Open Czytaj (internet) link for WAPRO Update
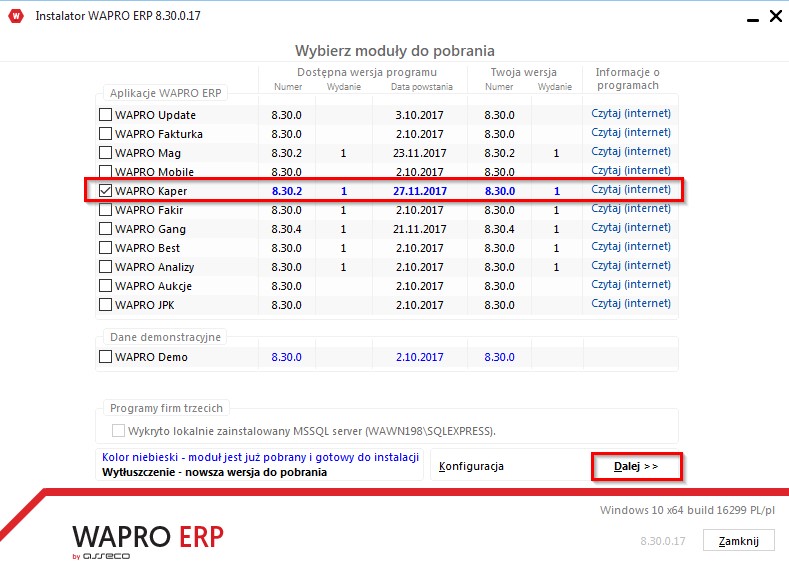Screen dimensions: 789x566 [x=631, y=114]
